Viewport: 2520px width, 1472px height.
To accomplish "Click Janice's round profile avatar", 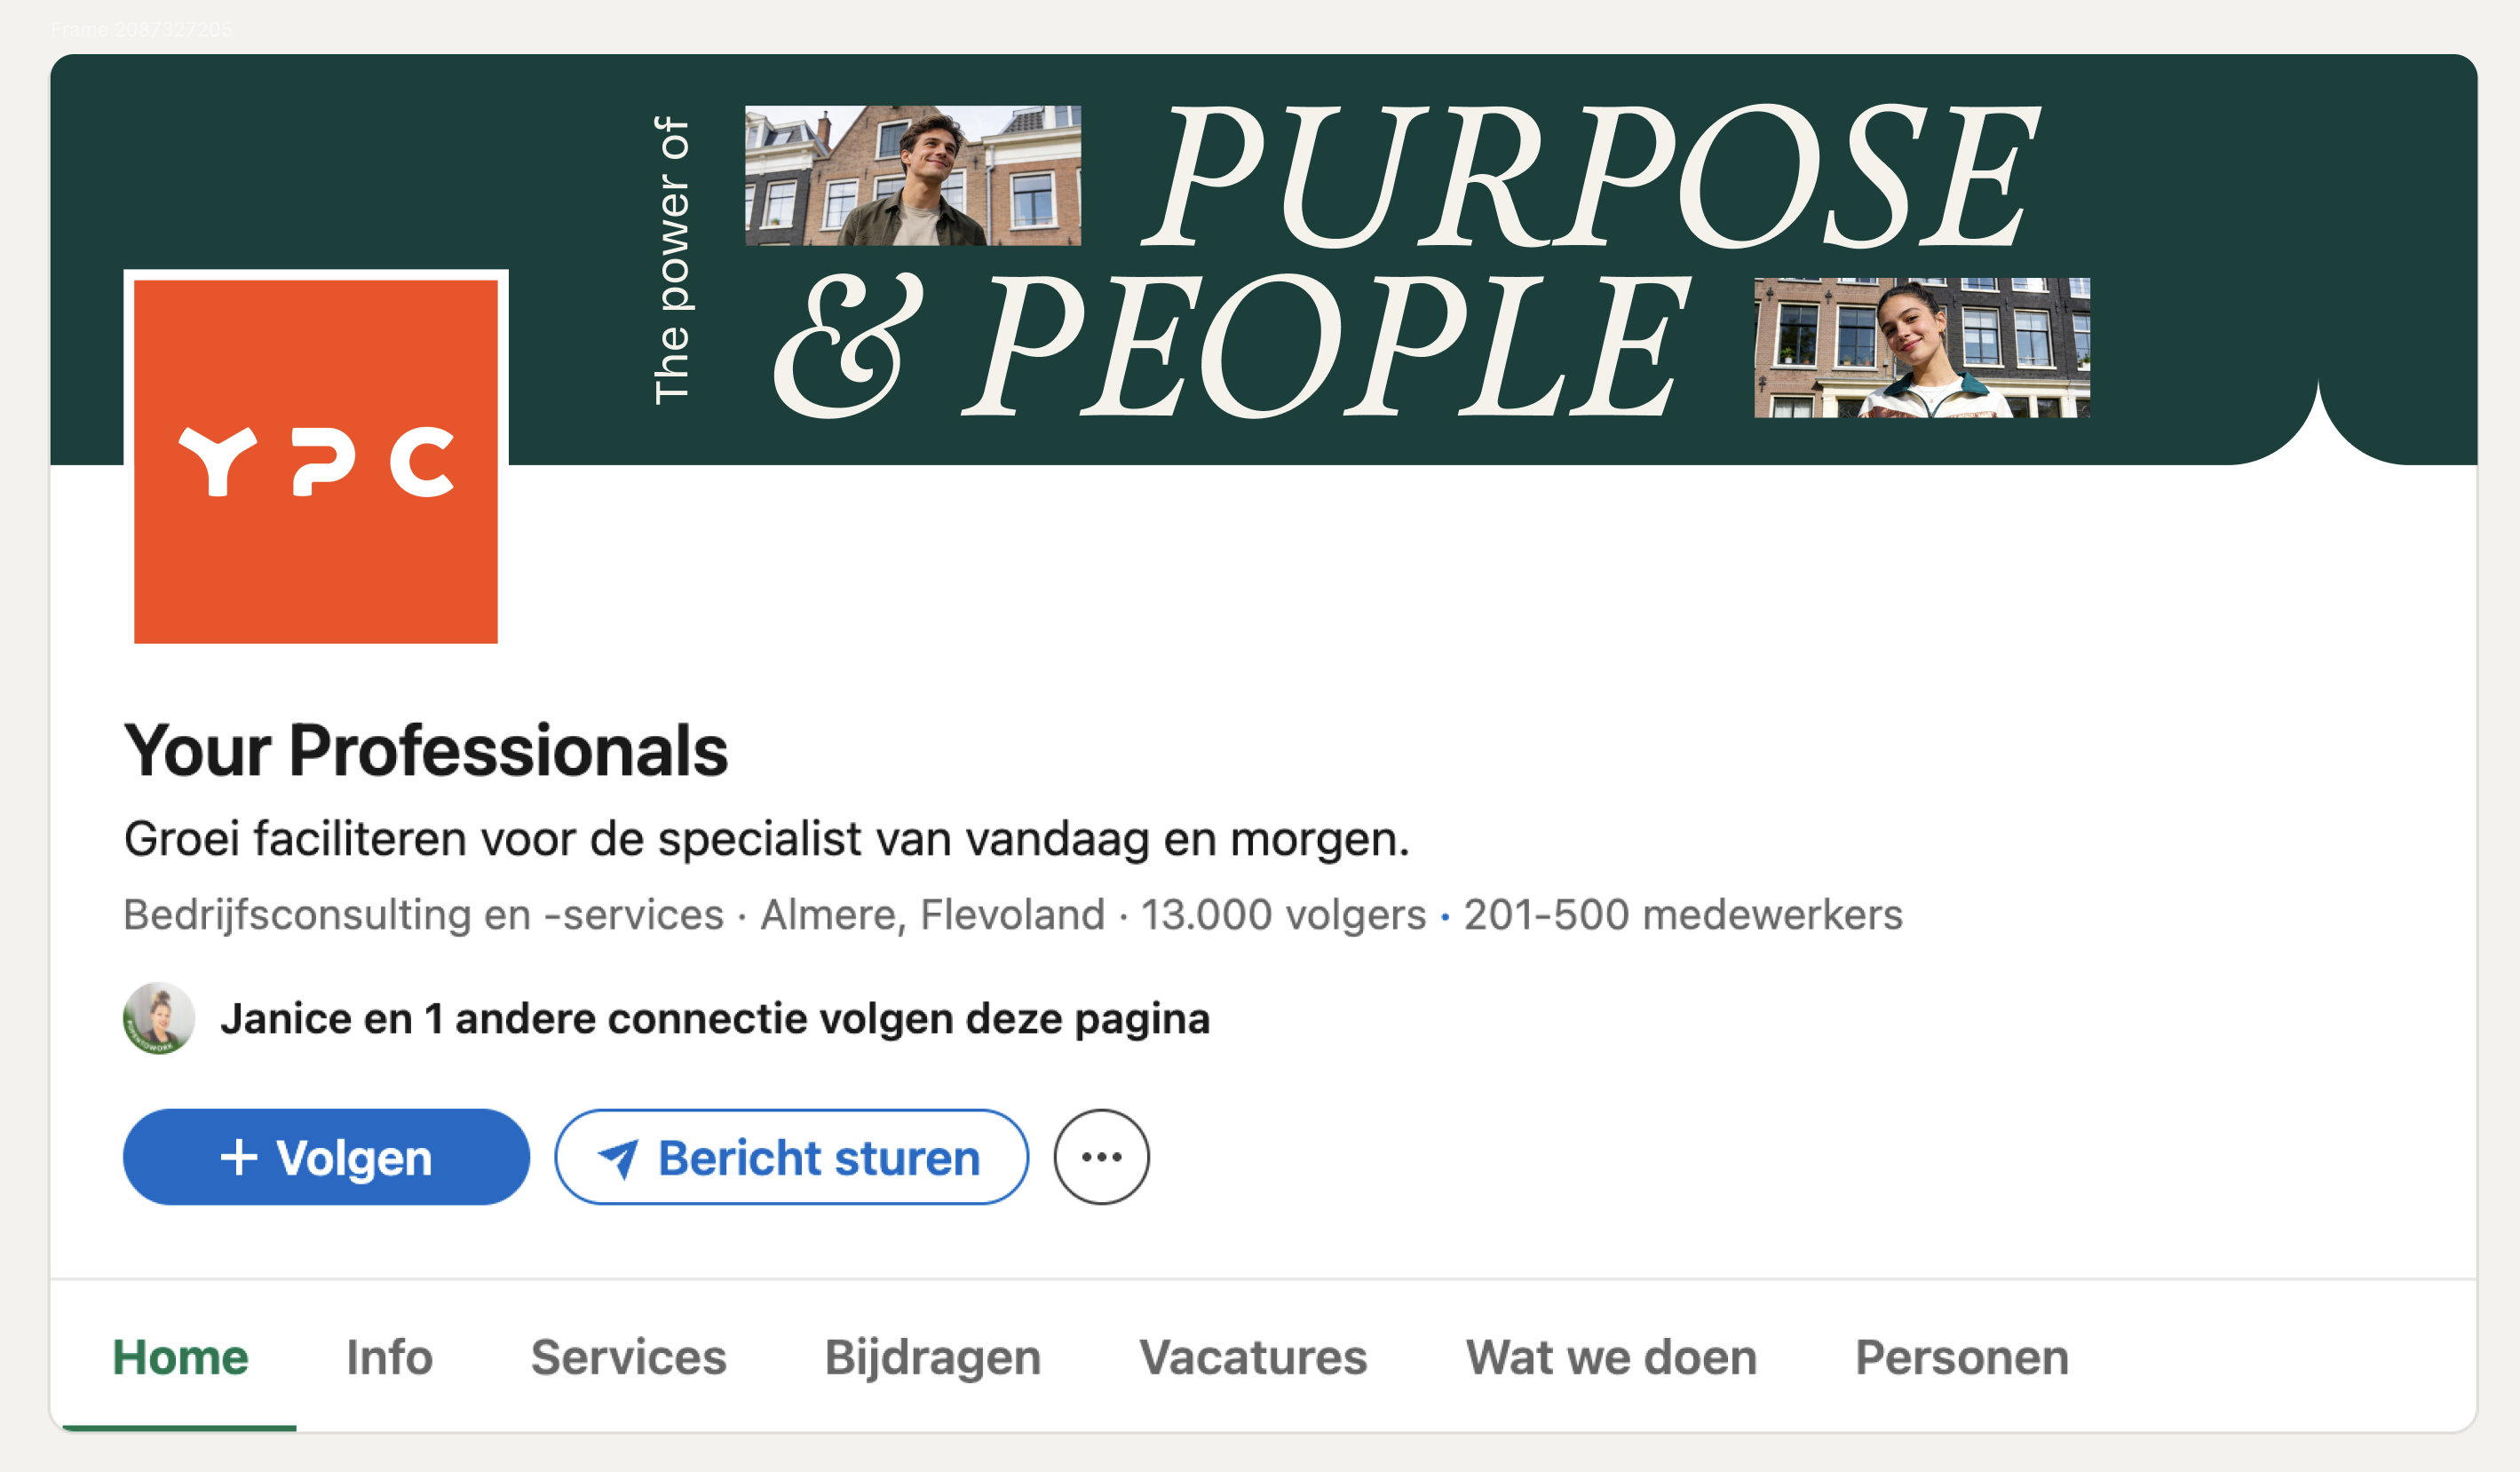I will [158, 1018].
